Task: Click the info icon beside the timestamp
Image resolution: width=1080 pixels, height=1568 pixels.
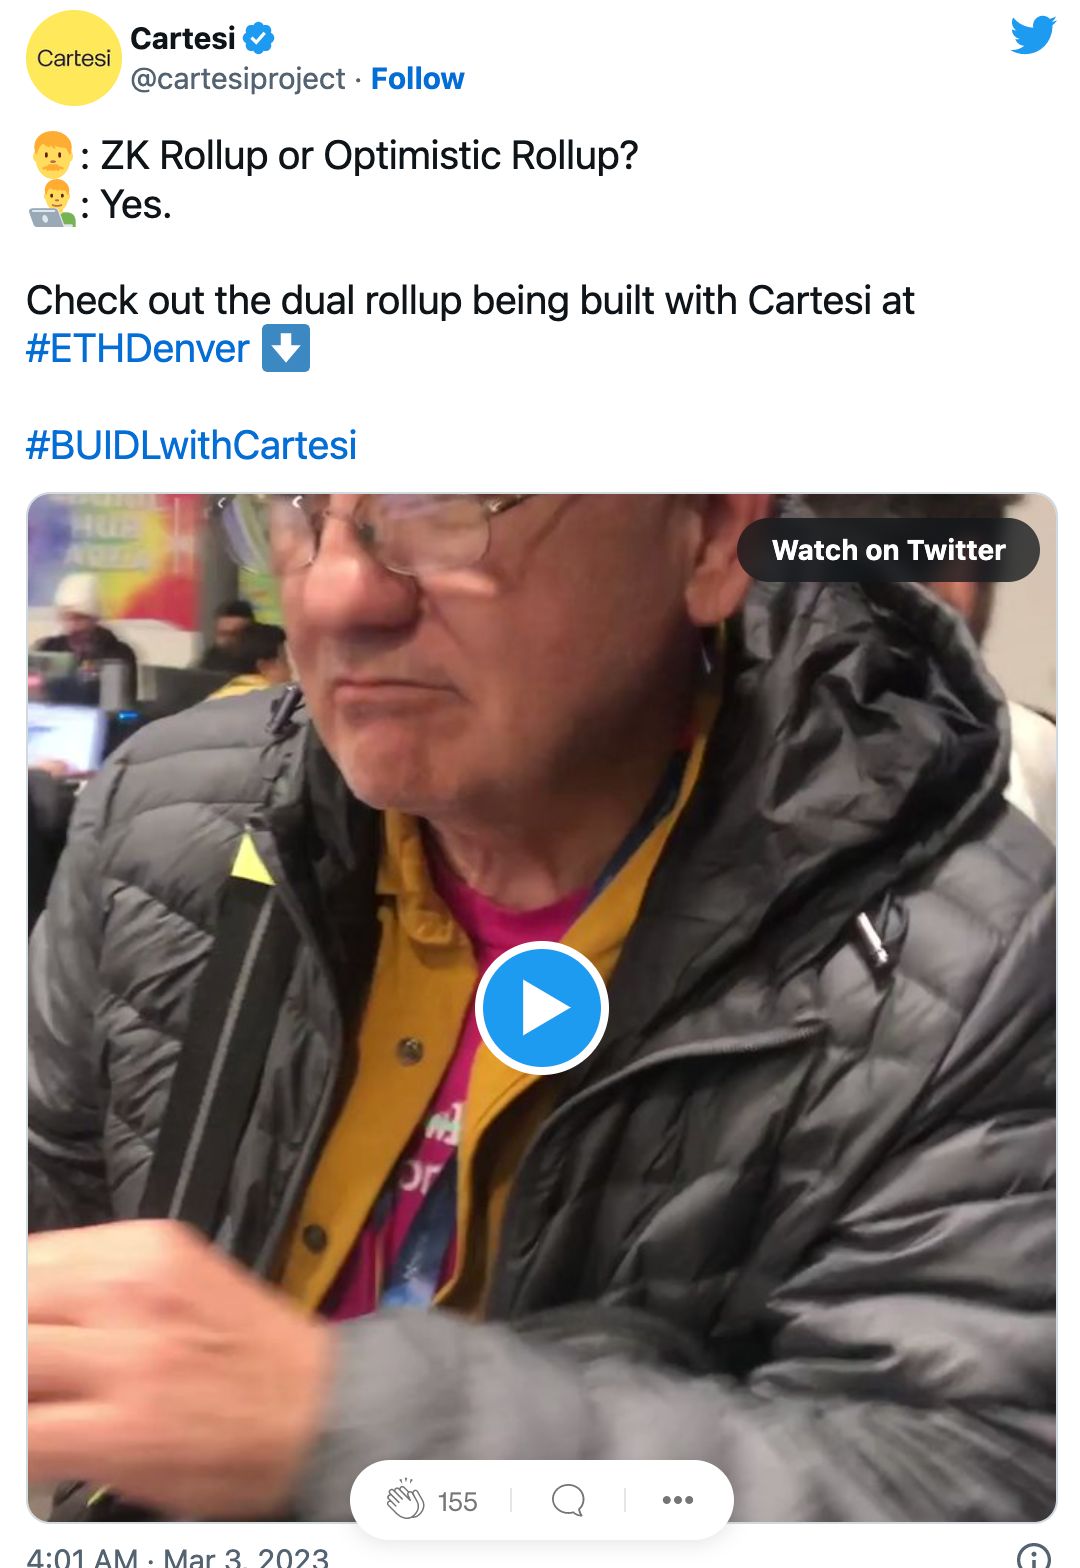Action: point(1034,1556)
